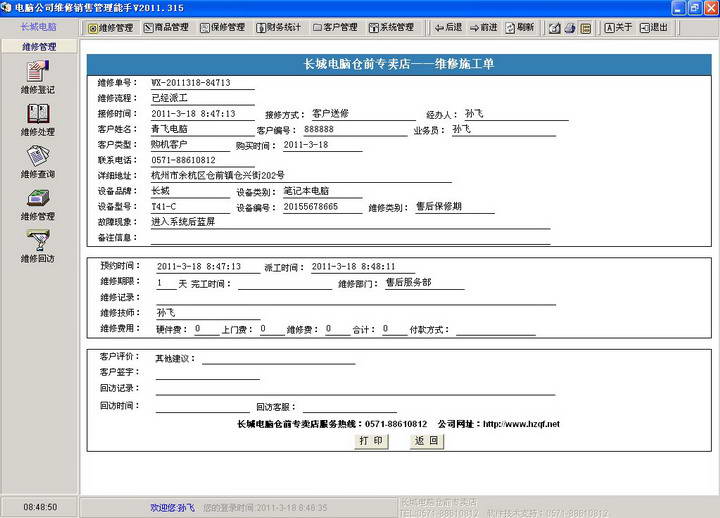
Task: Click the 购机客户 customer type value
Action: [169, 145]
